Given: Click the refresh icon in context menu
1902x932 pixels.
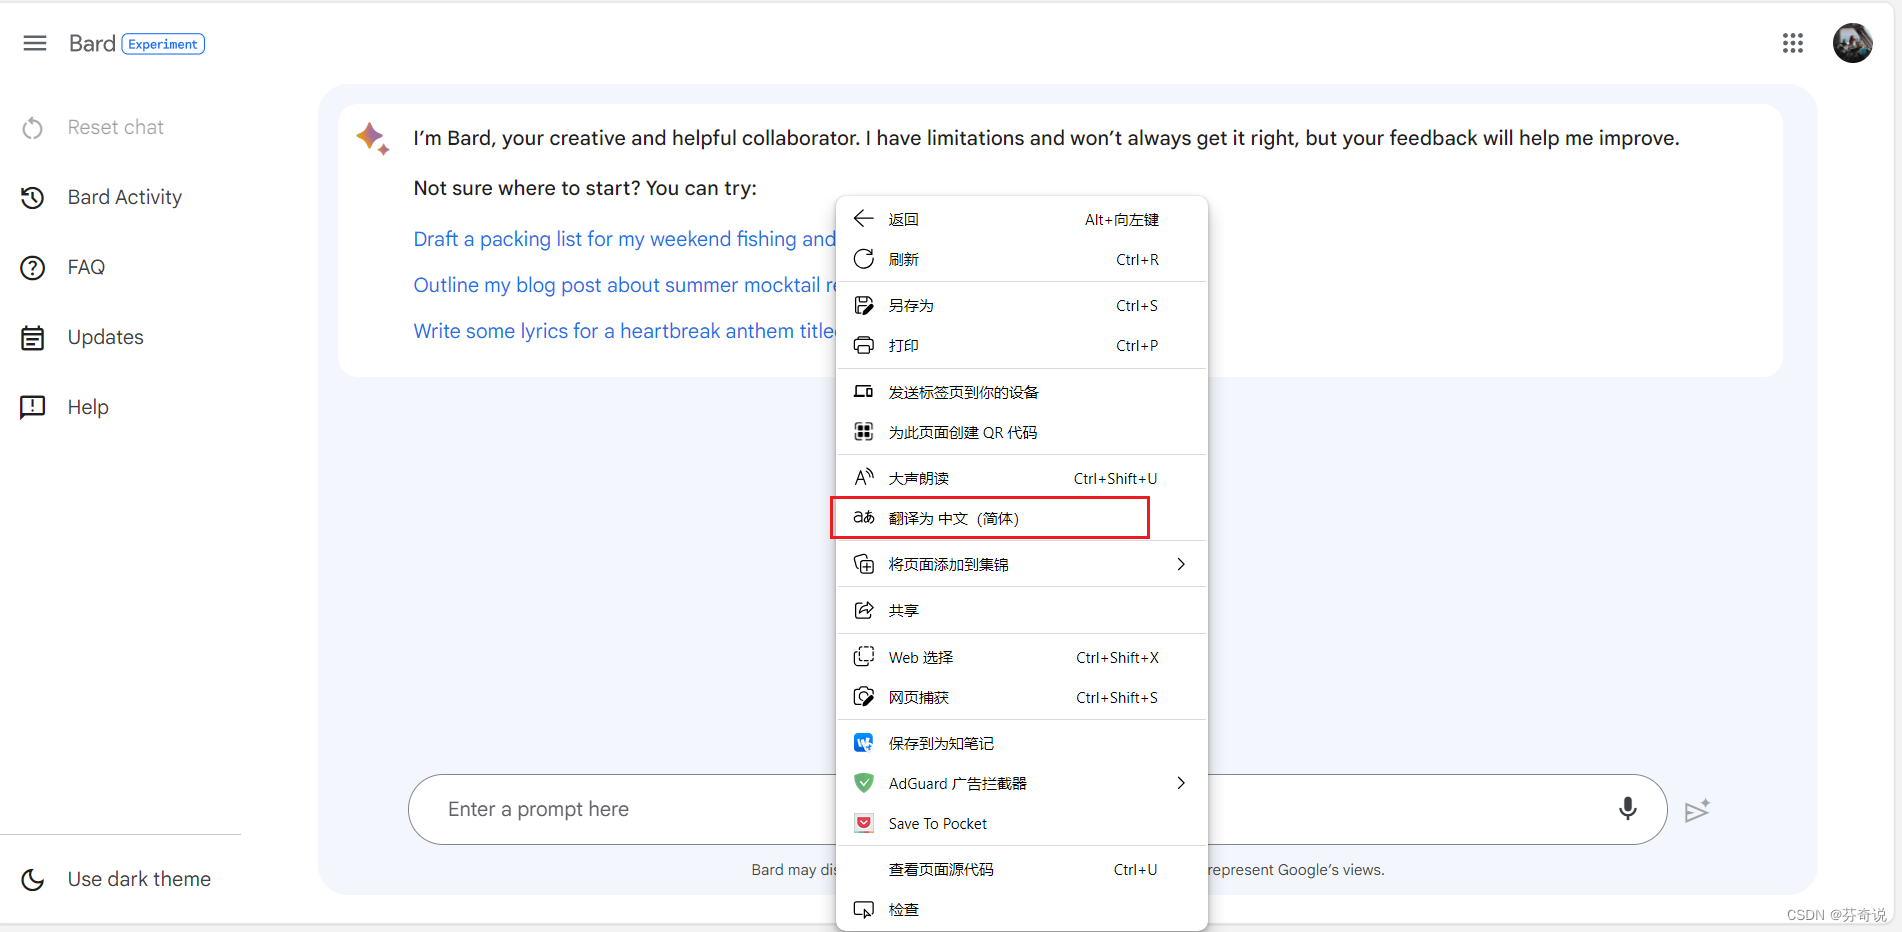Looking at the screenshot, I should click(x=864, y=259).
